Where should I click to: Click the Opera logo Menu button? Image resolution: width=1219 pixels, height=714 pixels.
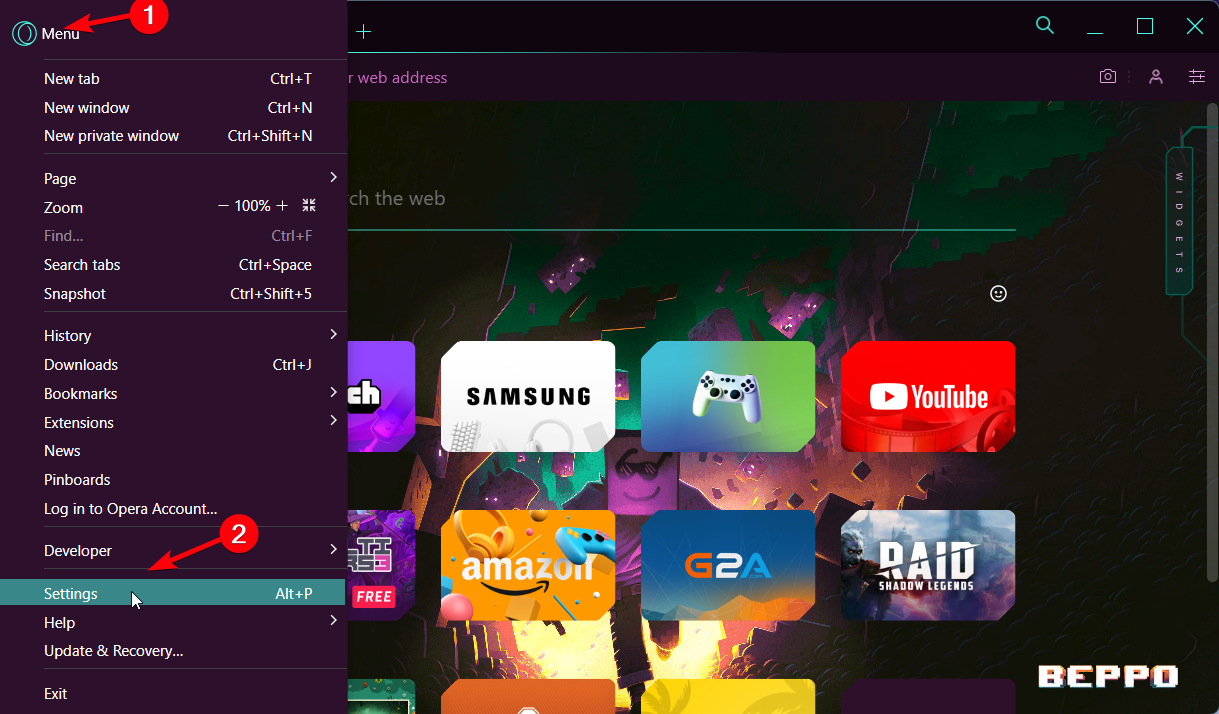(x=46, y=33)
